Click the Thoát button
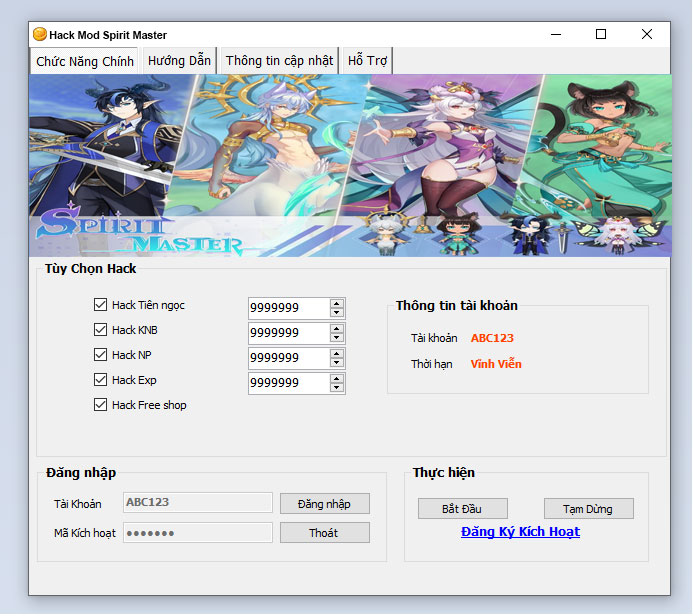The height and width of the screenshot is (616, 693). [324, 533]
